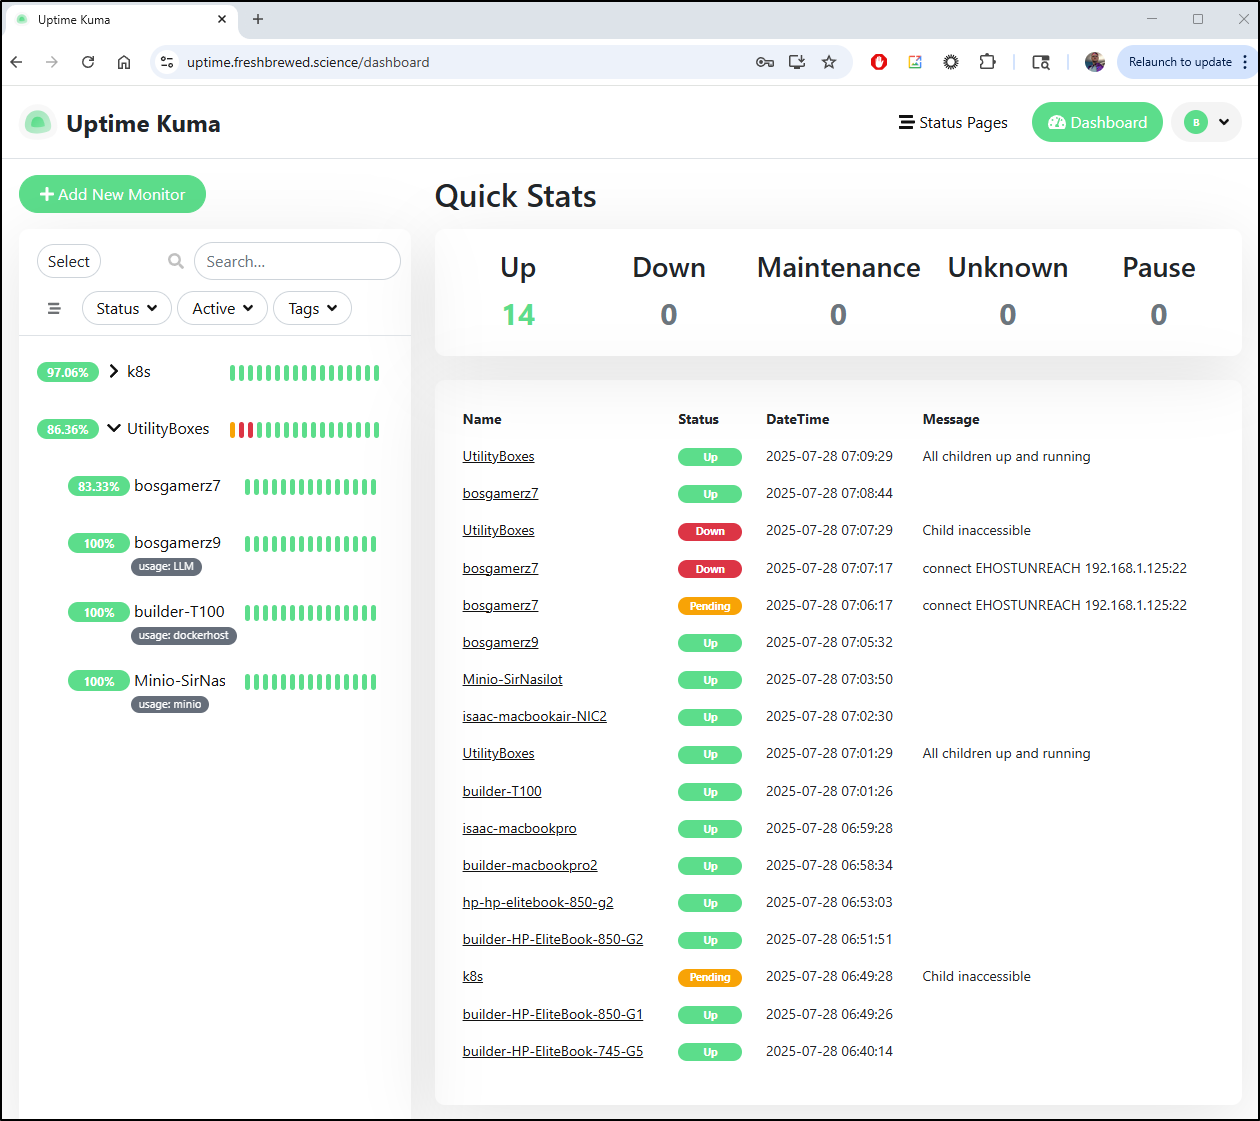Screen dimensions: 1260x1121
Task: Open builder-macbookpro2 link
Action: (530, 865)
